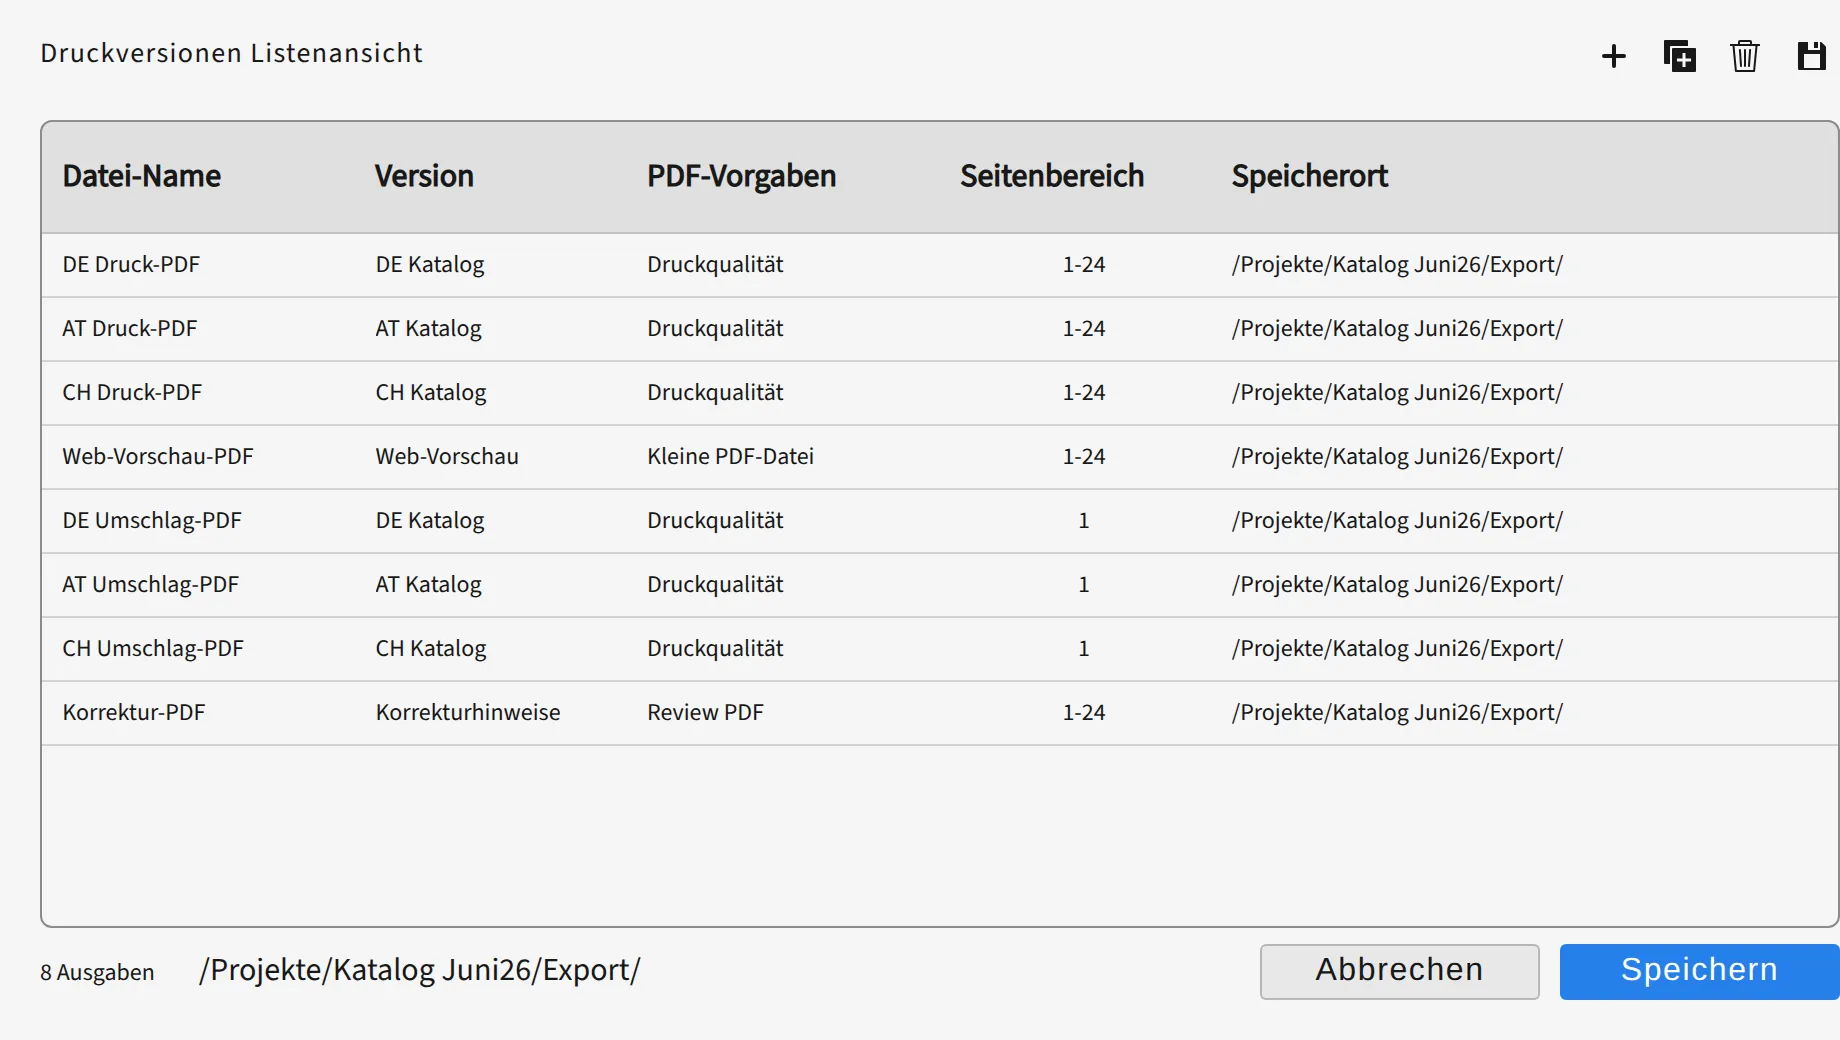Click DE Katalog version in DE Umschlag-PDF row
The height and width of the screenshot is (1040, 1840).
pyautogui.click(x=430, y=521)
